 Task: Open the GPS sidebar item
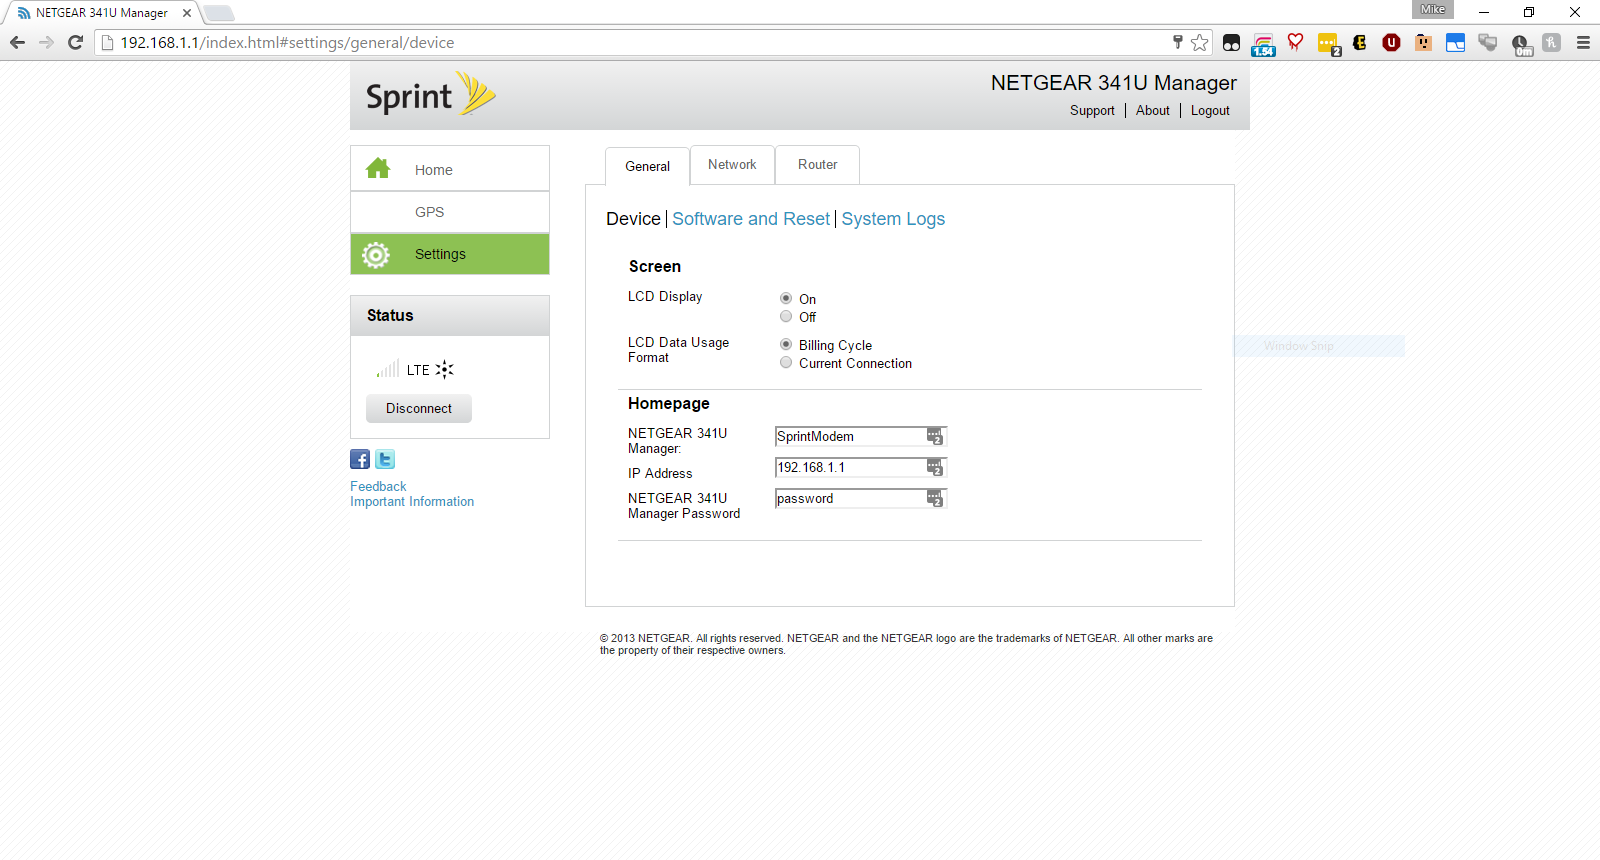coord(450,212)
